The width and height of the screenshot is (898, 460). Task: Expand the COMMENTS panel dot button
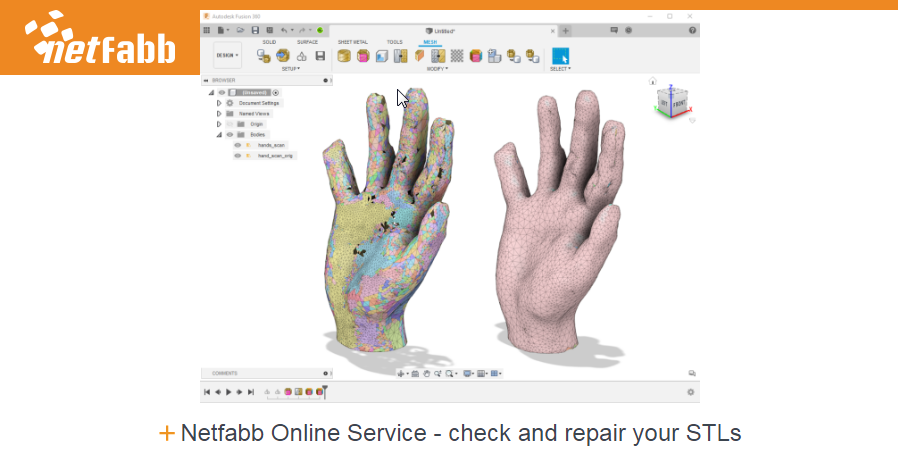pyautogui.click(x=325, y=373)
